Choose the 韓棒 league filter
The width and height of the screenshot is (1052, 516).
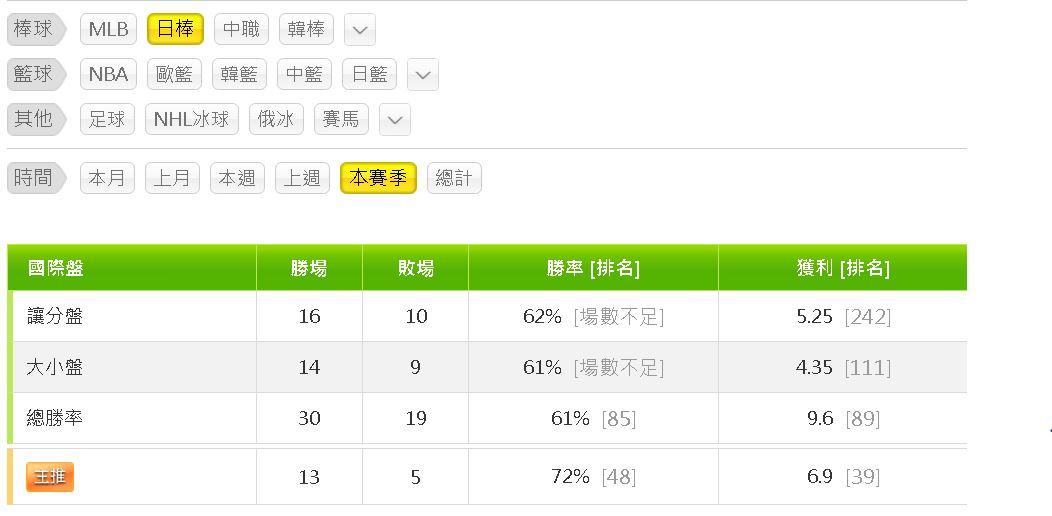(x=306, y=29)
